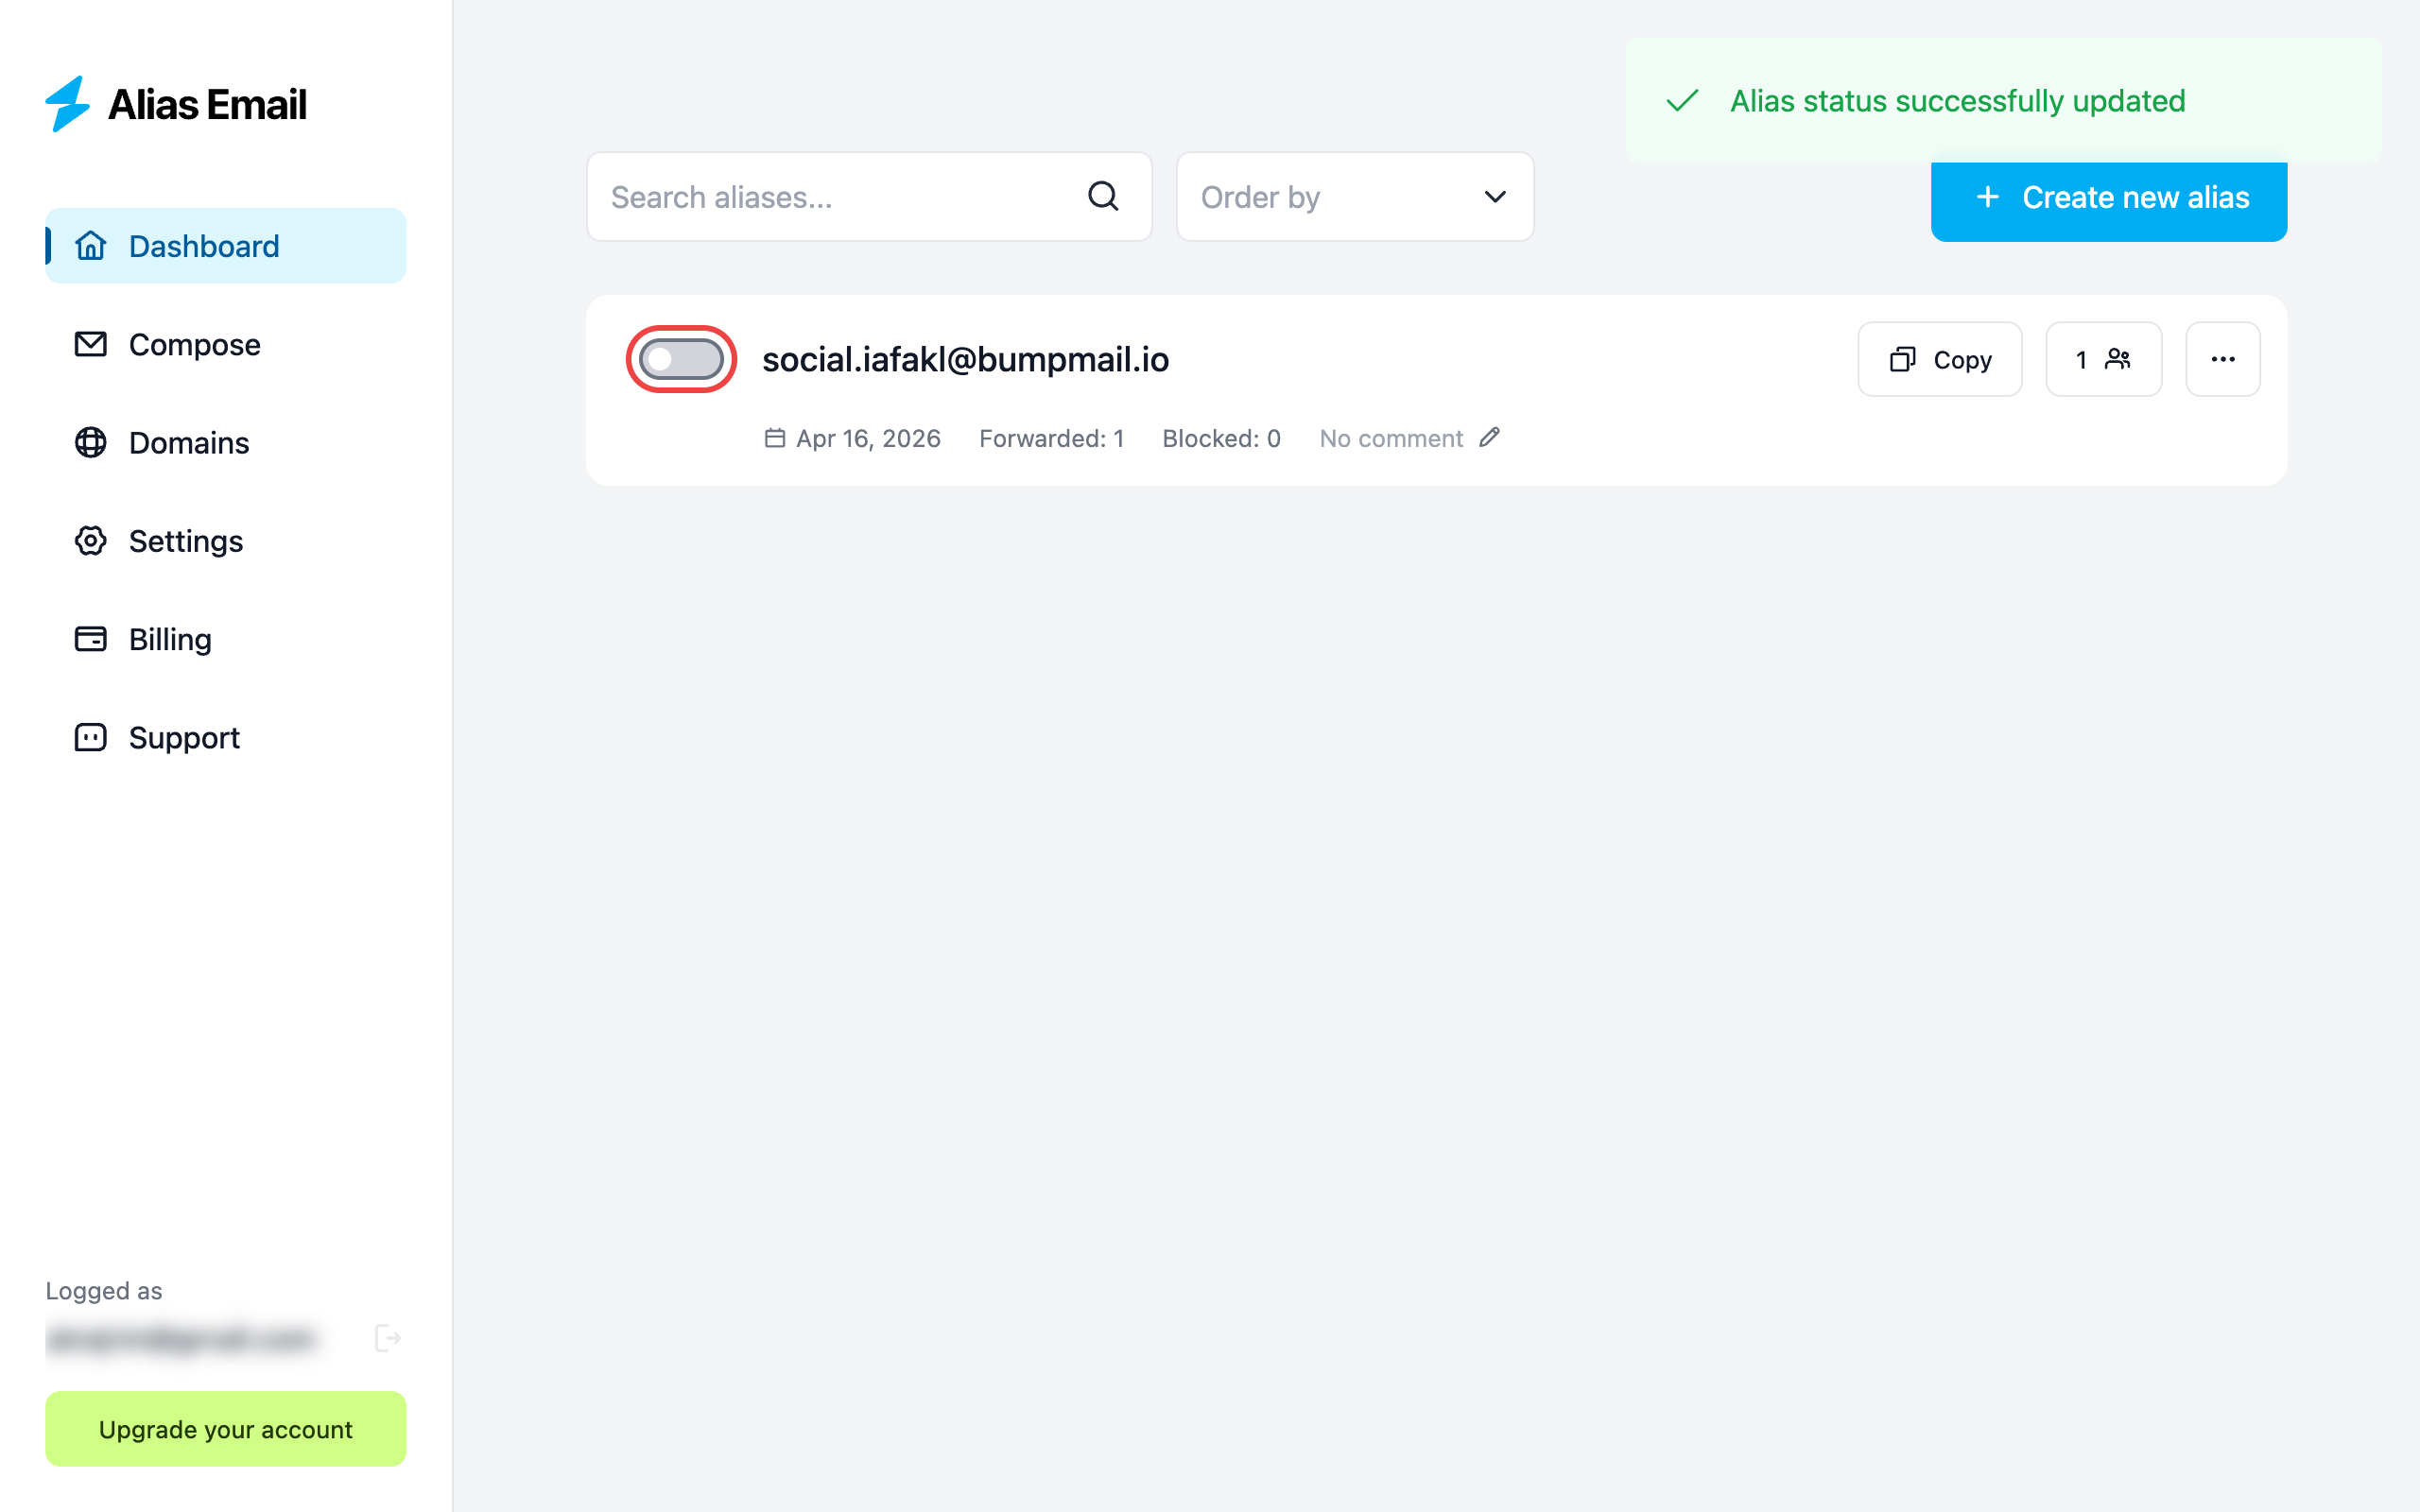Open the Support page
This screenshot has width=2420, height=1512.
[184, 738]
